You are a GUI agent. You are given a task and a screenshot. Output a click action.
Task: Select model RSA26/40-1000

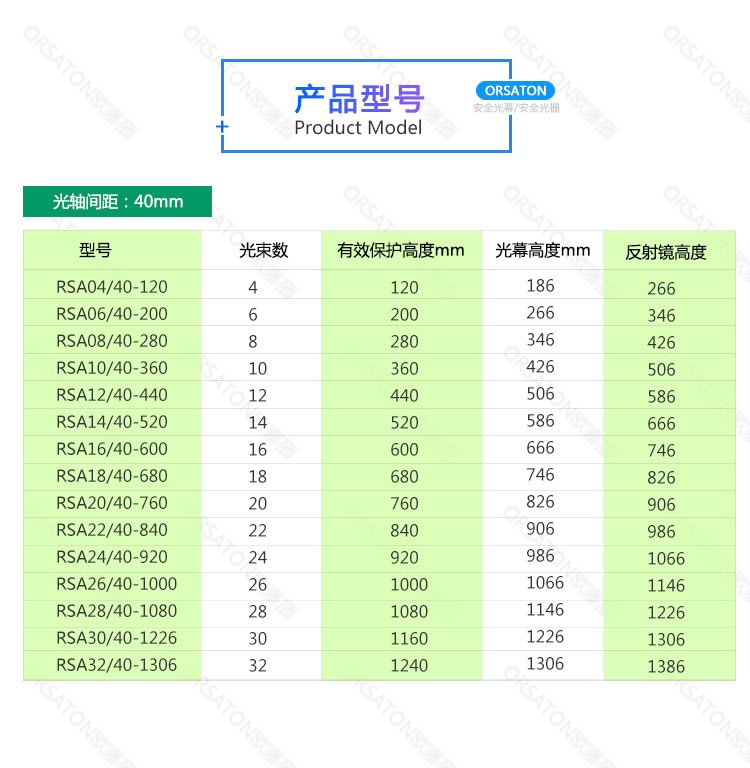point(116,584)
